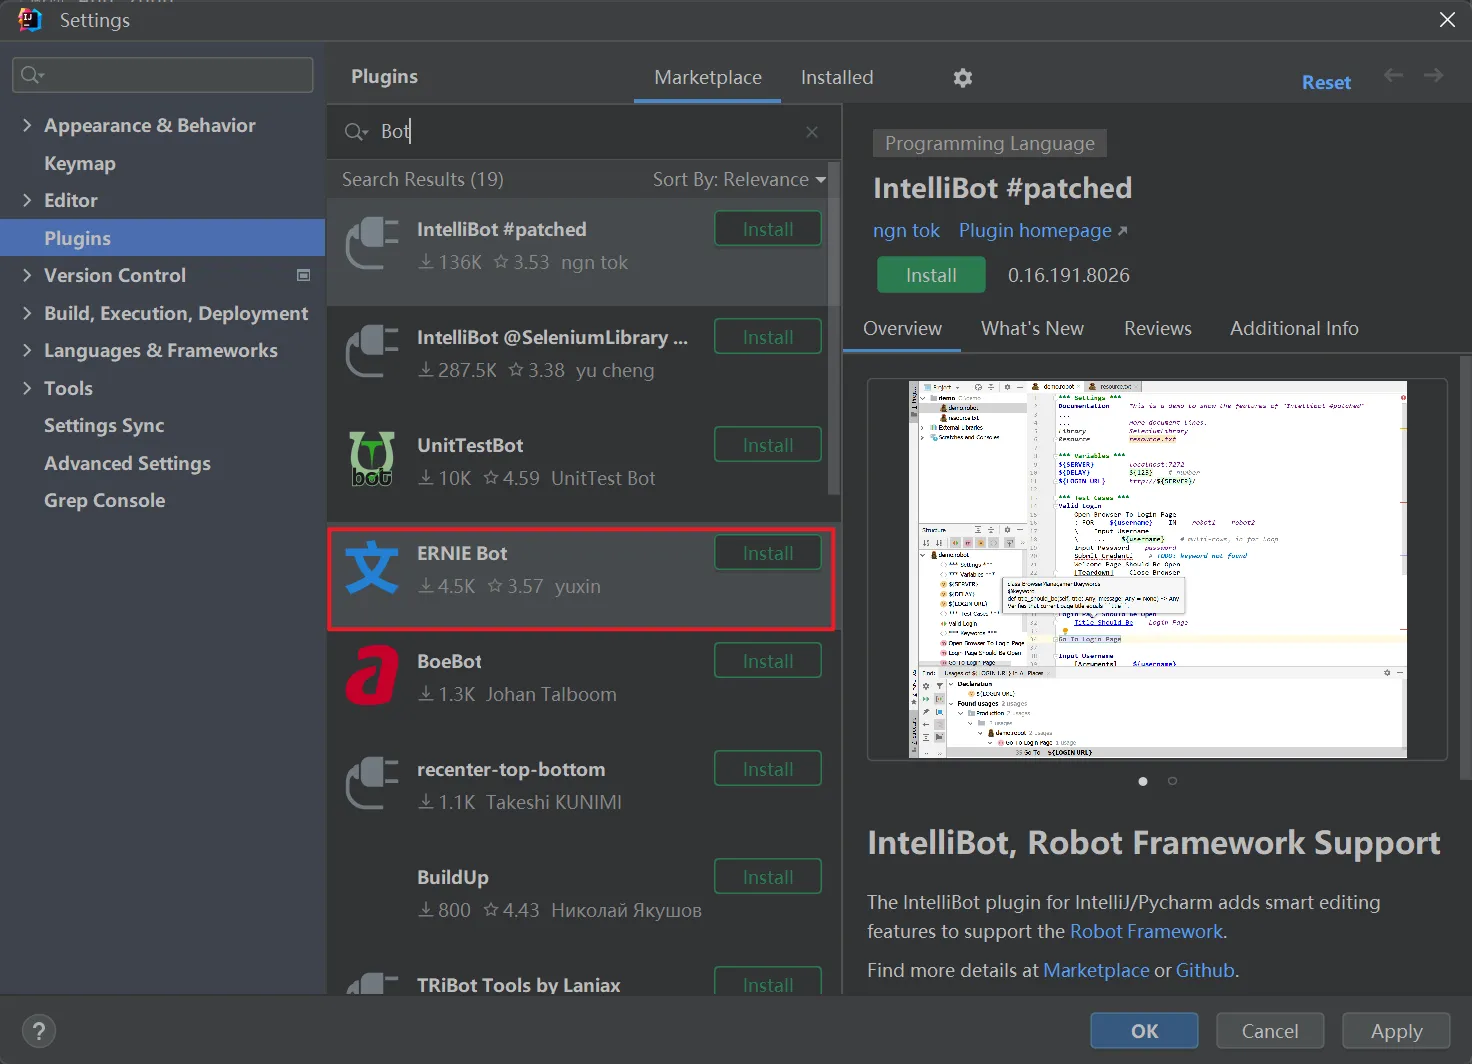
Task: Navigate back with the left arrow
Action: [1393, 75]
